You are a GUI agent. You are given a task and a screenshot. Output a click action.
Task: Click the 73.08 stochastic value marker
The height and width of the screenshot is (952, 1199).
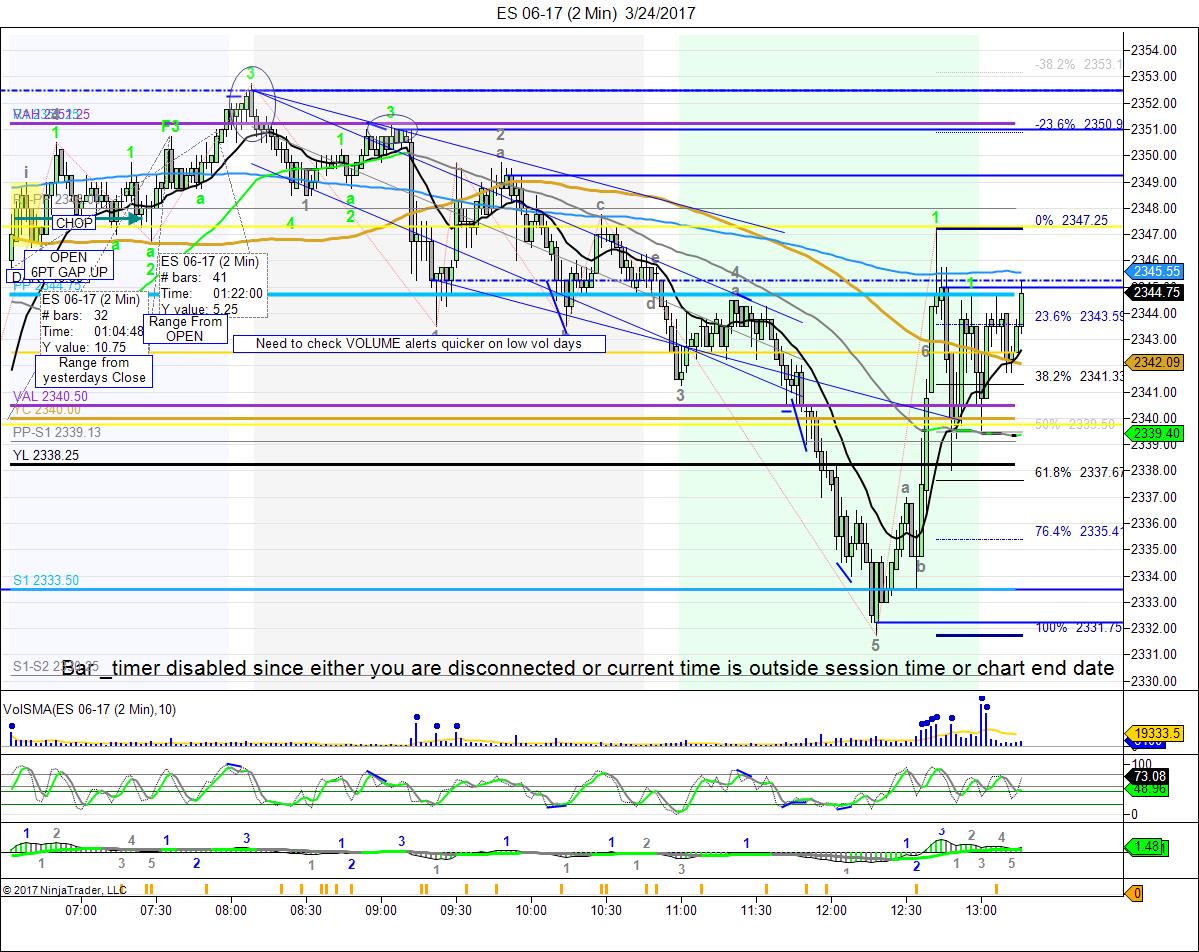tap(1149, 777)
